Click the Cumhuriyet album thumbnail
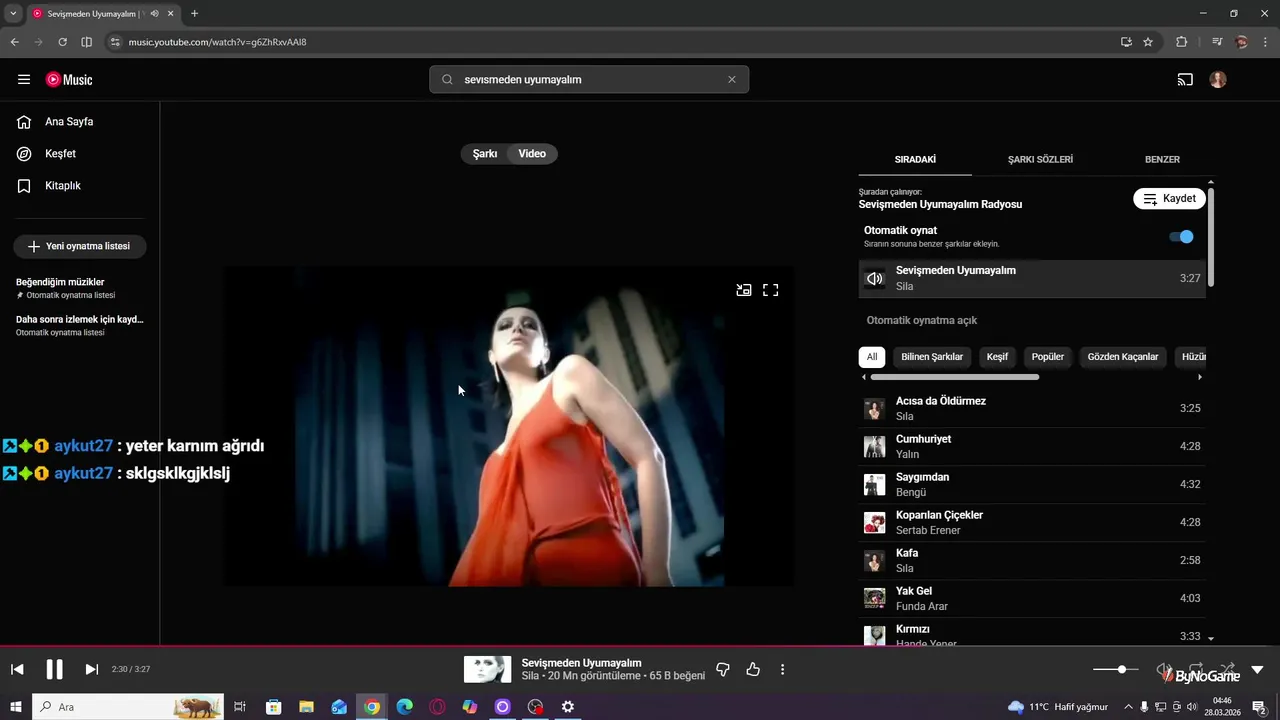 point(875,447)
